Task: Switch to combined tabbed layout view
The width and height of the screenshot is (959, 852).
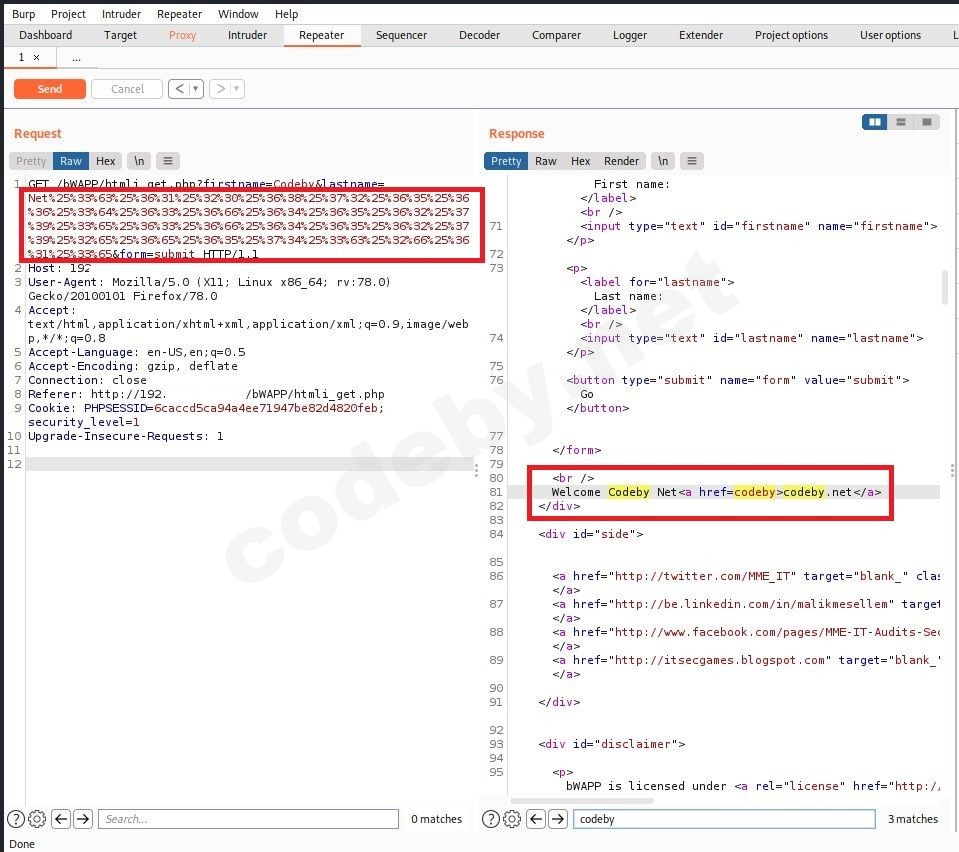Action: coord(927,122)
